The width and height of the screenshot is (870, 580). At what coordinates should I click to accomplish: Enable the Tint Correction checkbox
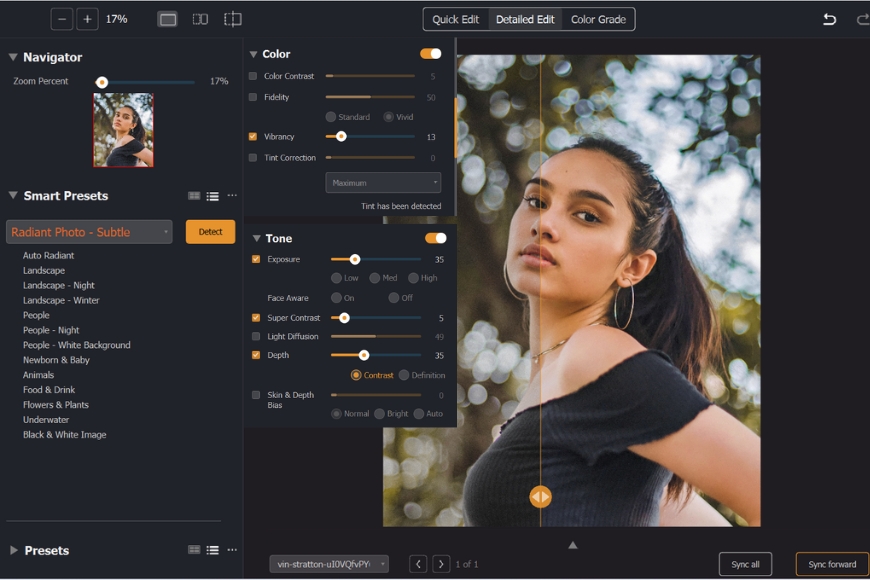click(253, 158)
